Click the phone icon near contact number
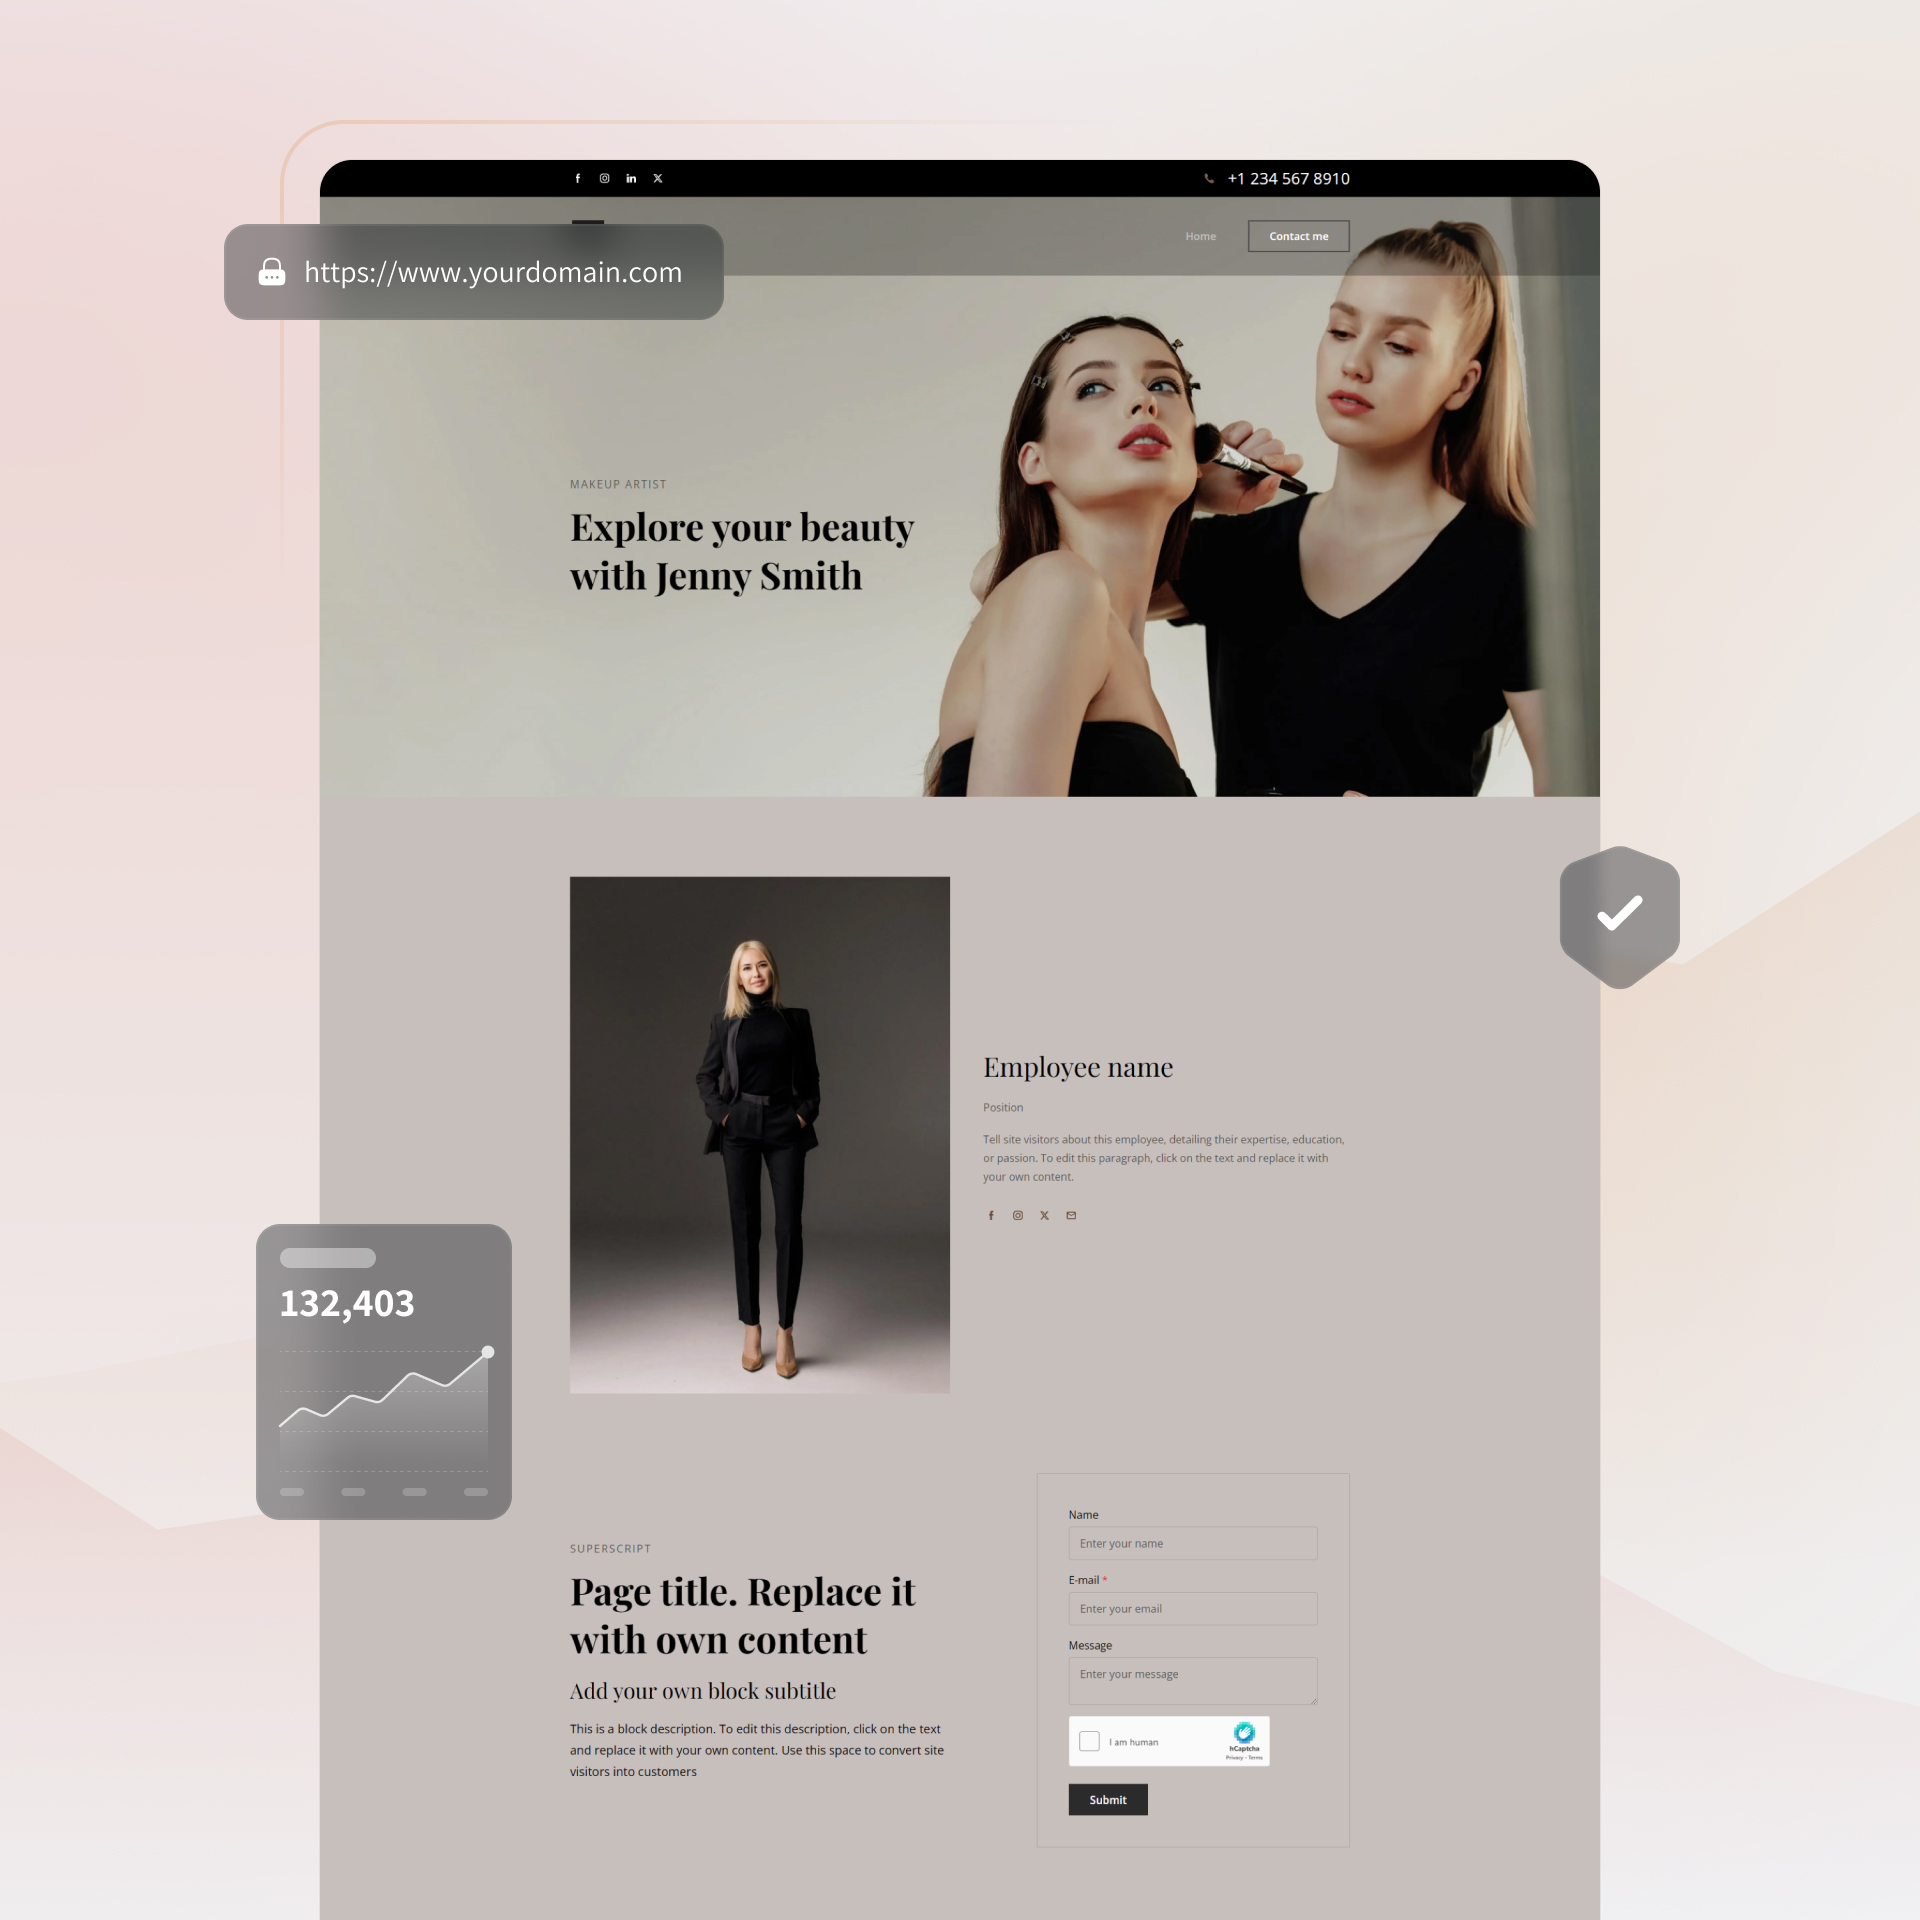 [1208, 178]
